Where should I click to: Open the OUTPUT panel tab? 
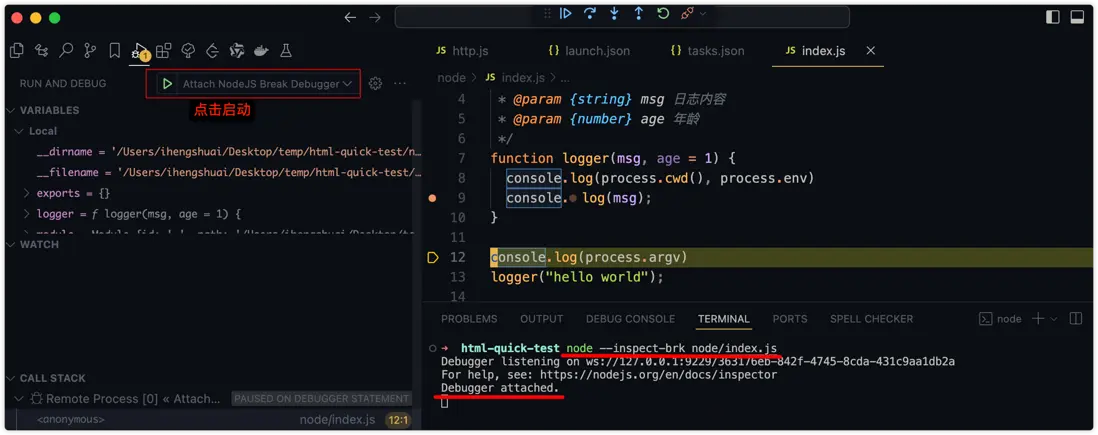tap(541, 319)
